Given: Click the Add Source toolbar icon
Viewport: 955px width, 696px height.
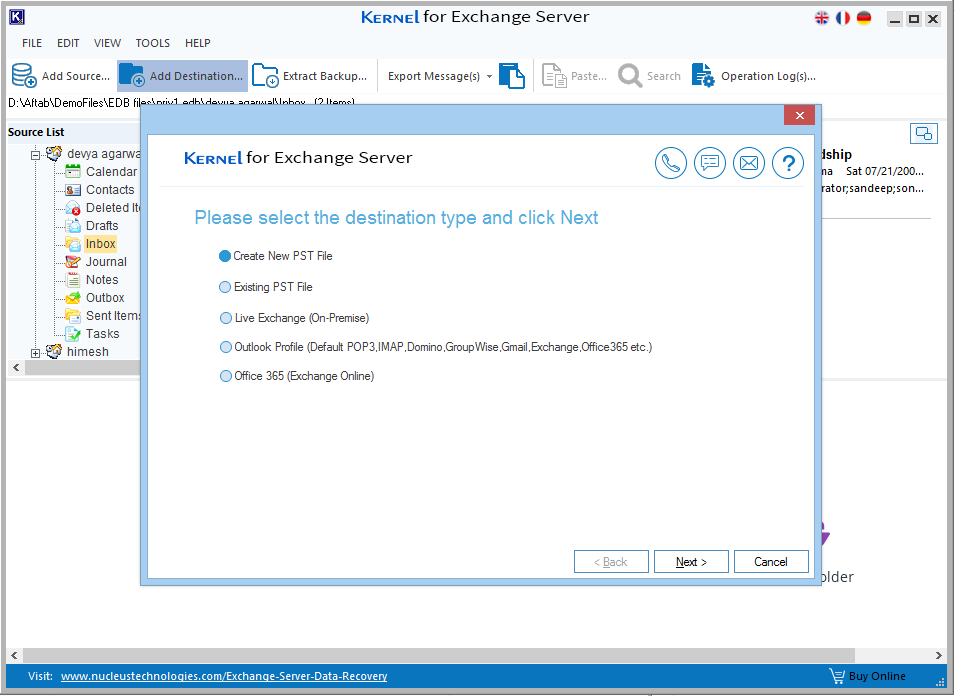Looking at the screenshot, I should (24, 76).
